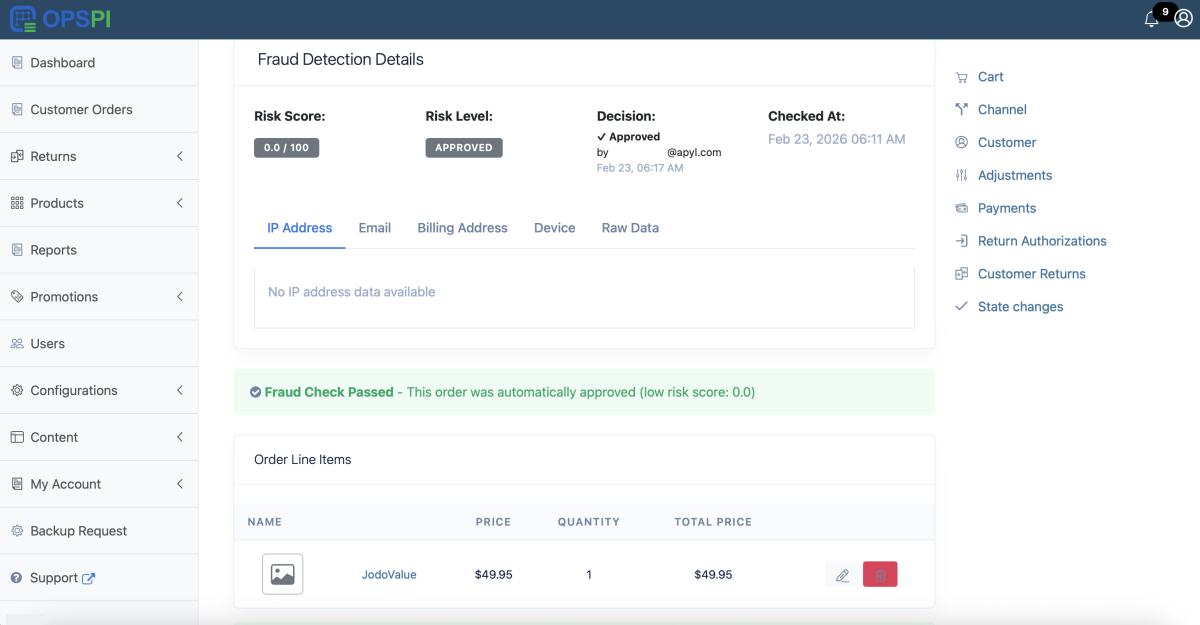Open Customer Orders in sidebar
Image resolution: width=1200 pixels, height=625 pixels.
tap(99, 109)
